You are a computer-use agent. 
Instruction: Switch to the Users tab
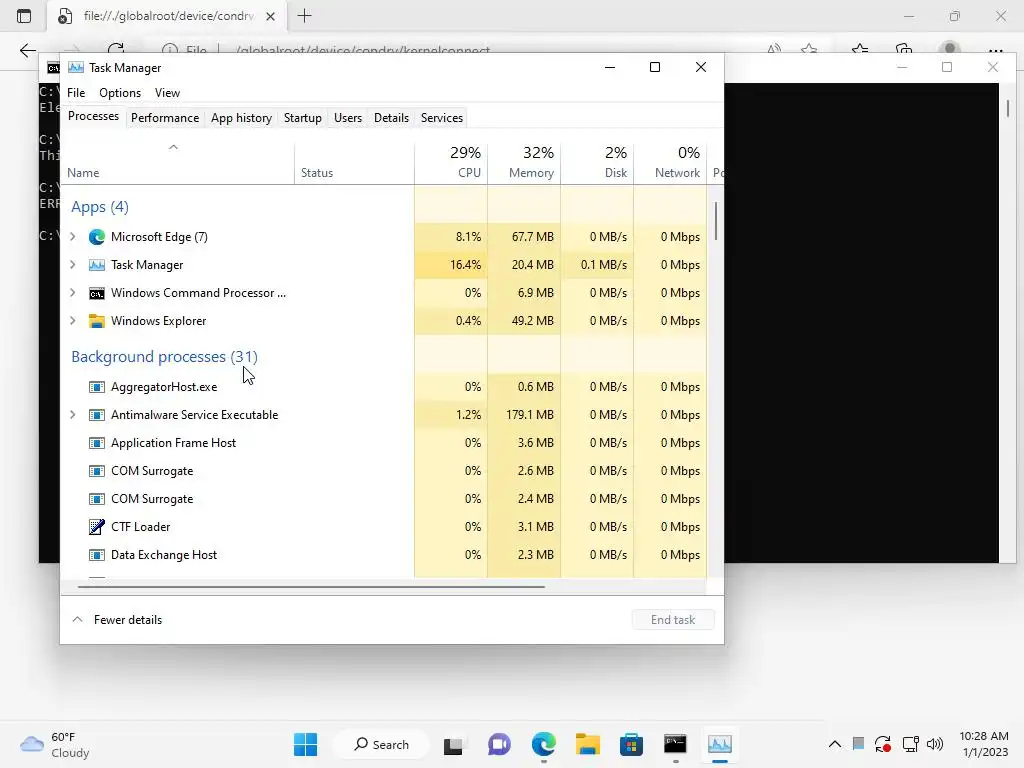pyautogui.click(x=347, y=118)
